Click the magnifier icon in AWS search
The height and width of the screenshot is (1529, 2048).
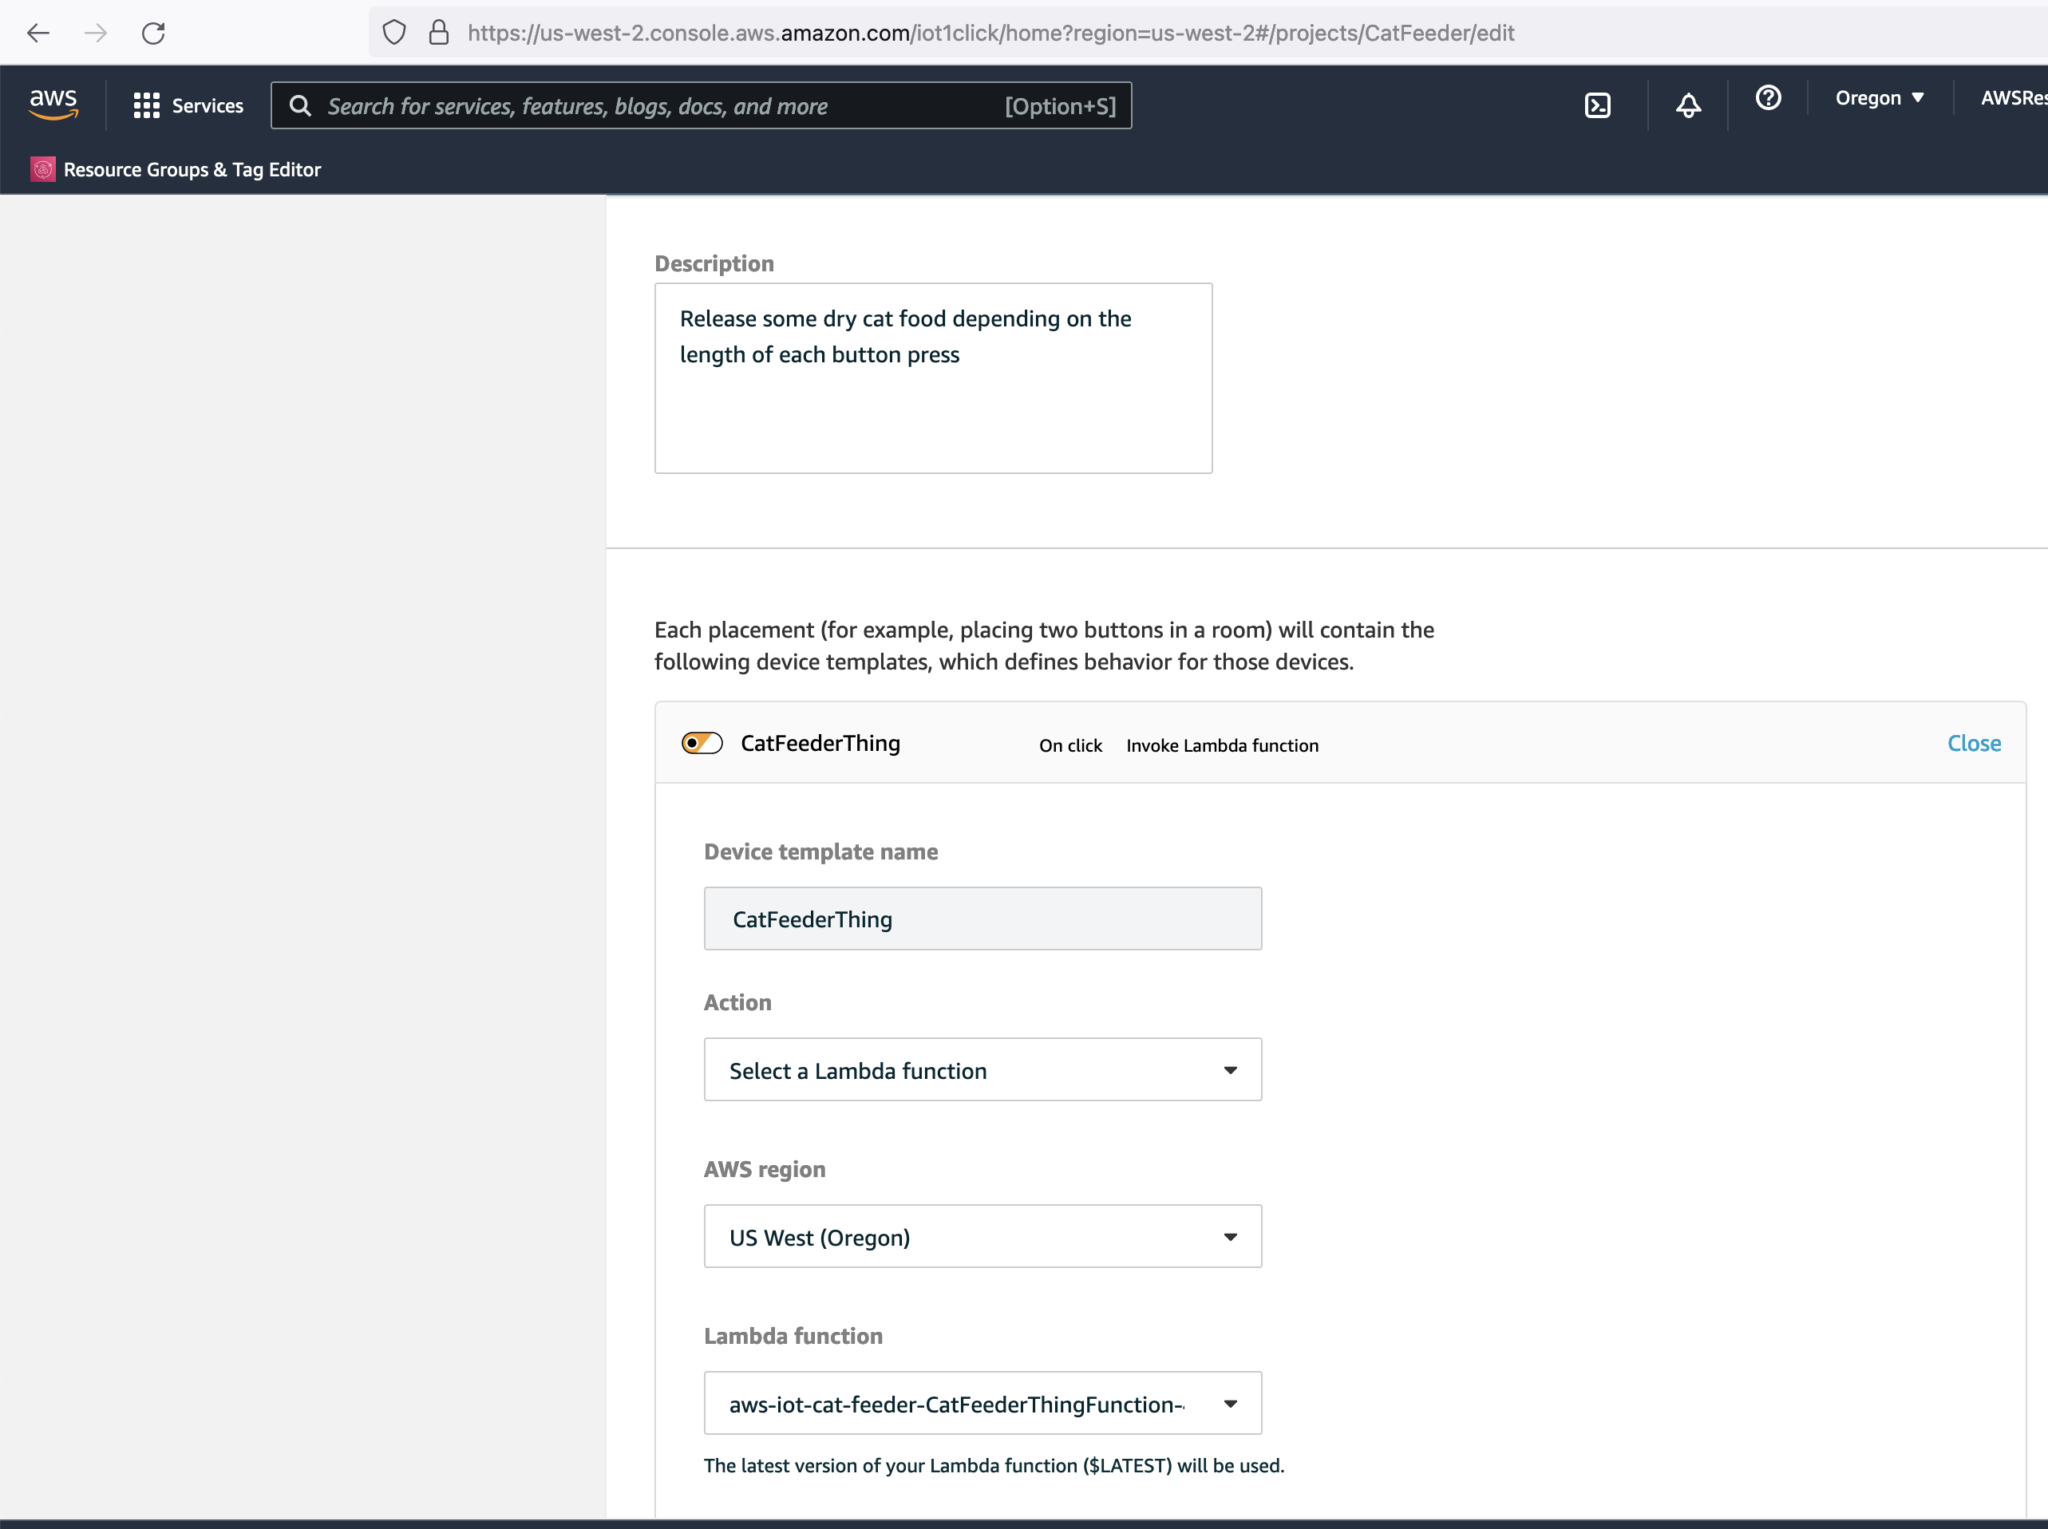[300, 106]
